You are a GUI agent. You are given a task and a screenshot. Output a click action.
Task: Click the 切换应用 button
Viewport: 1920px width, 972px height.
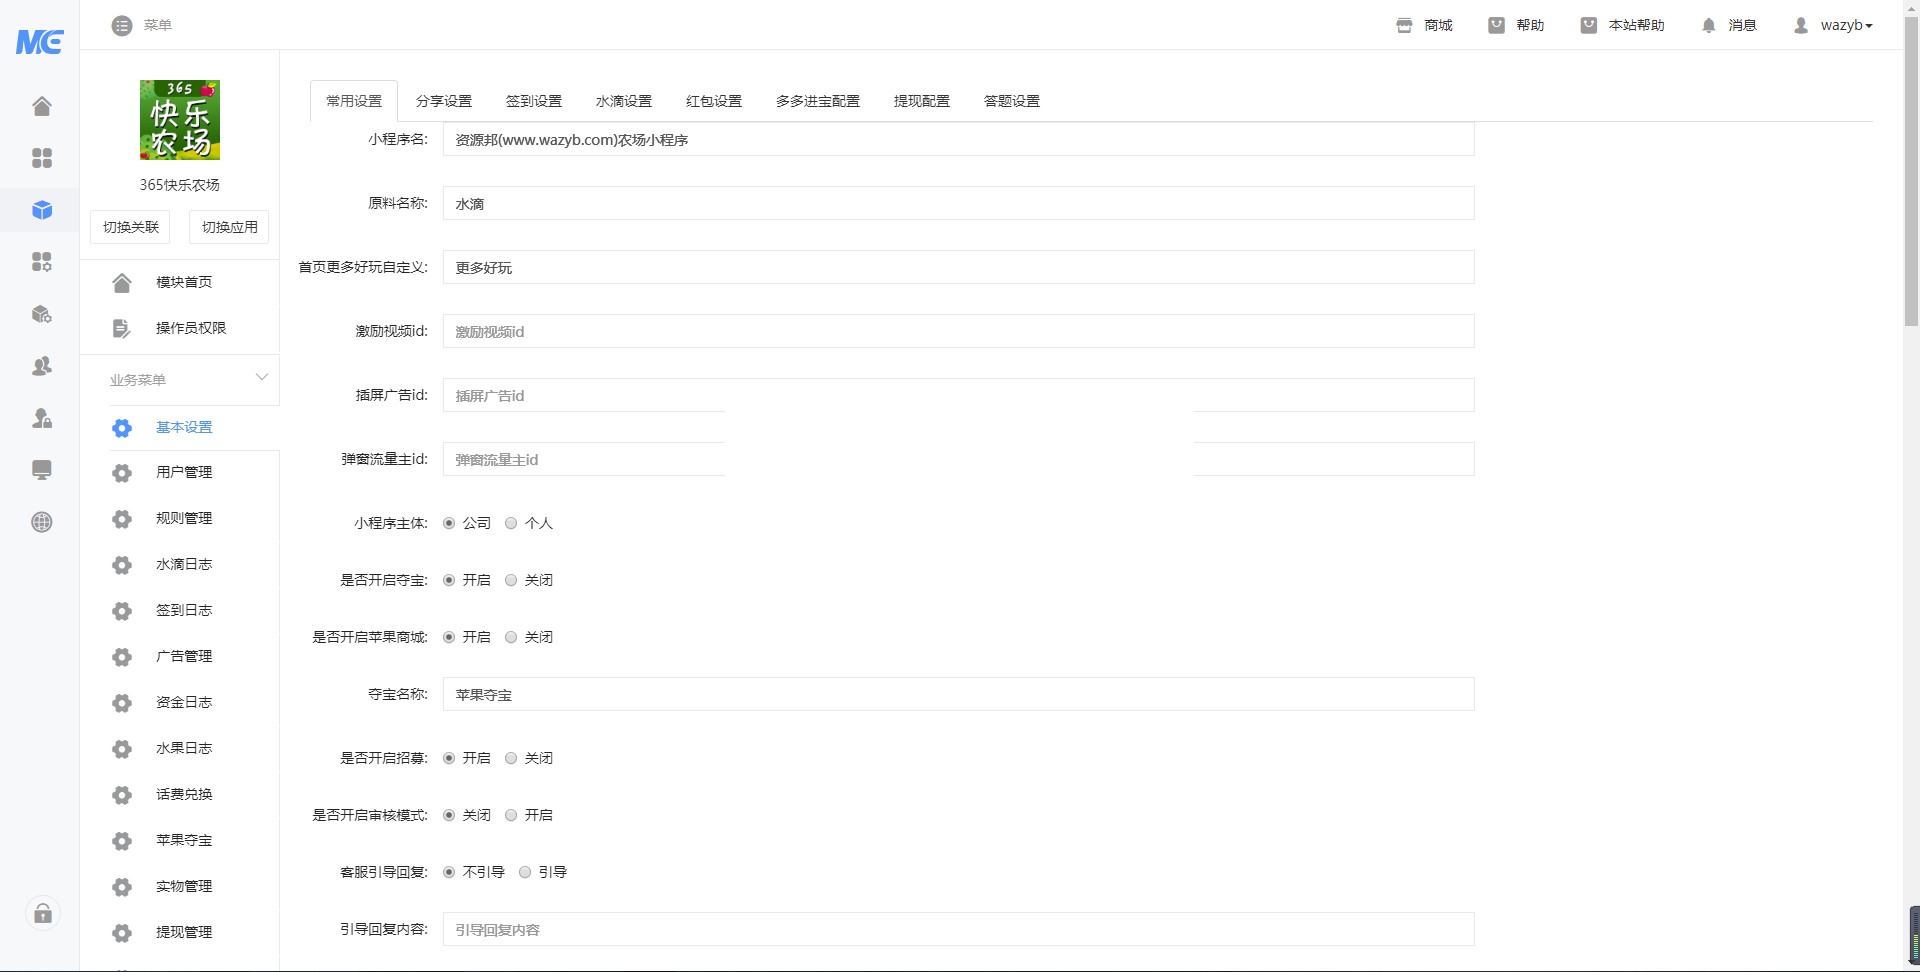click(230, 227)
